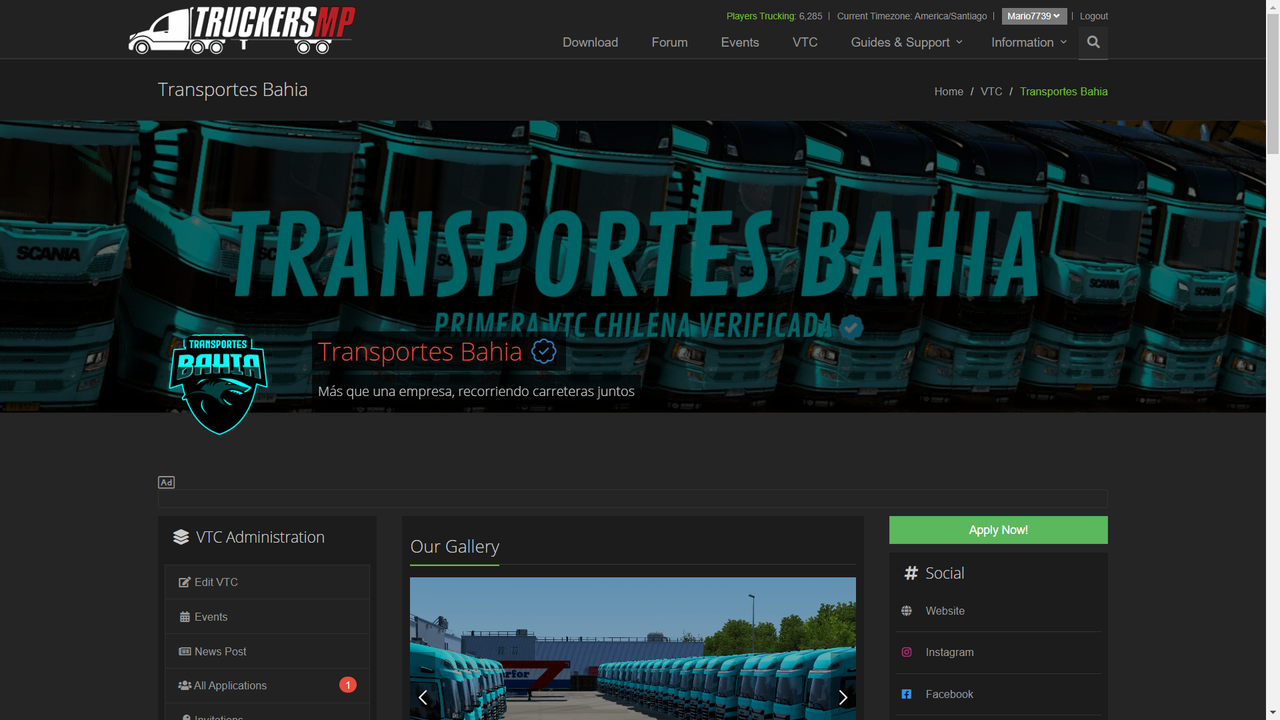Open the Facebook social link

(949, 694)
